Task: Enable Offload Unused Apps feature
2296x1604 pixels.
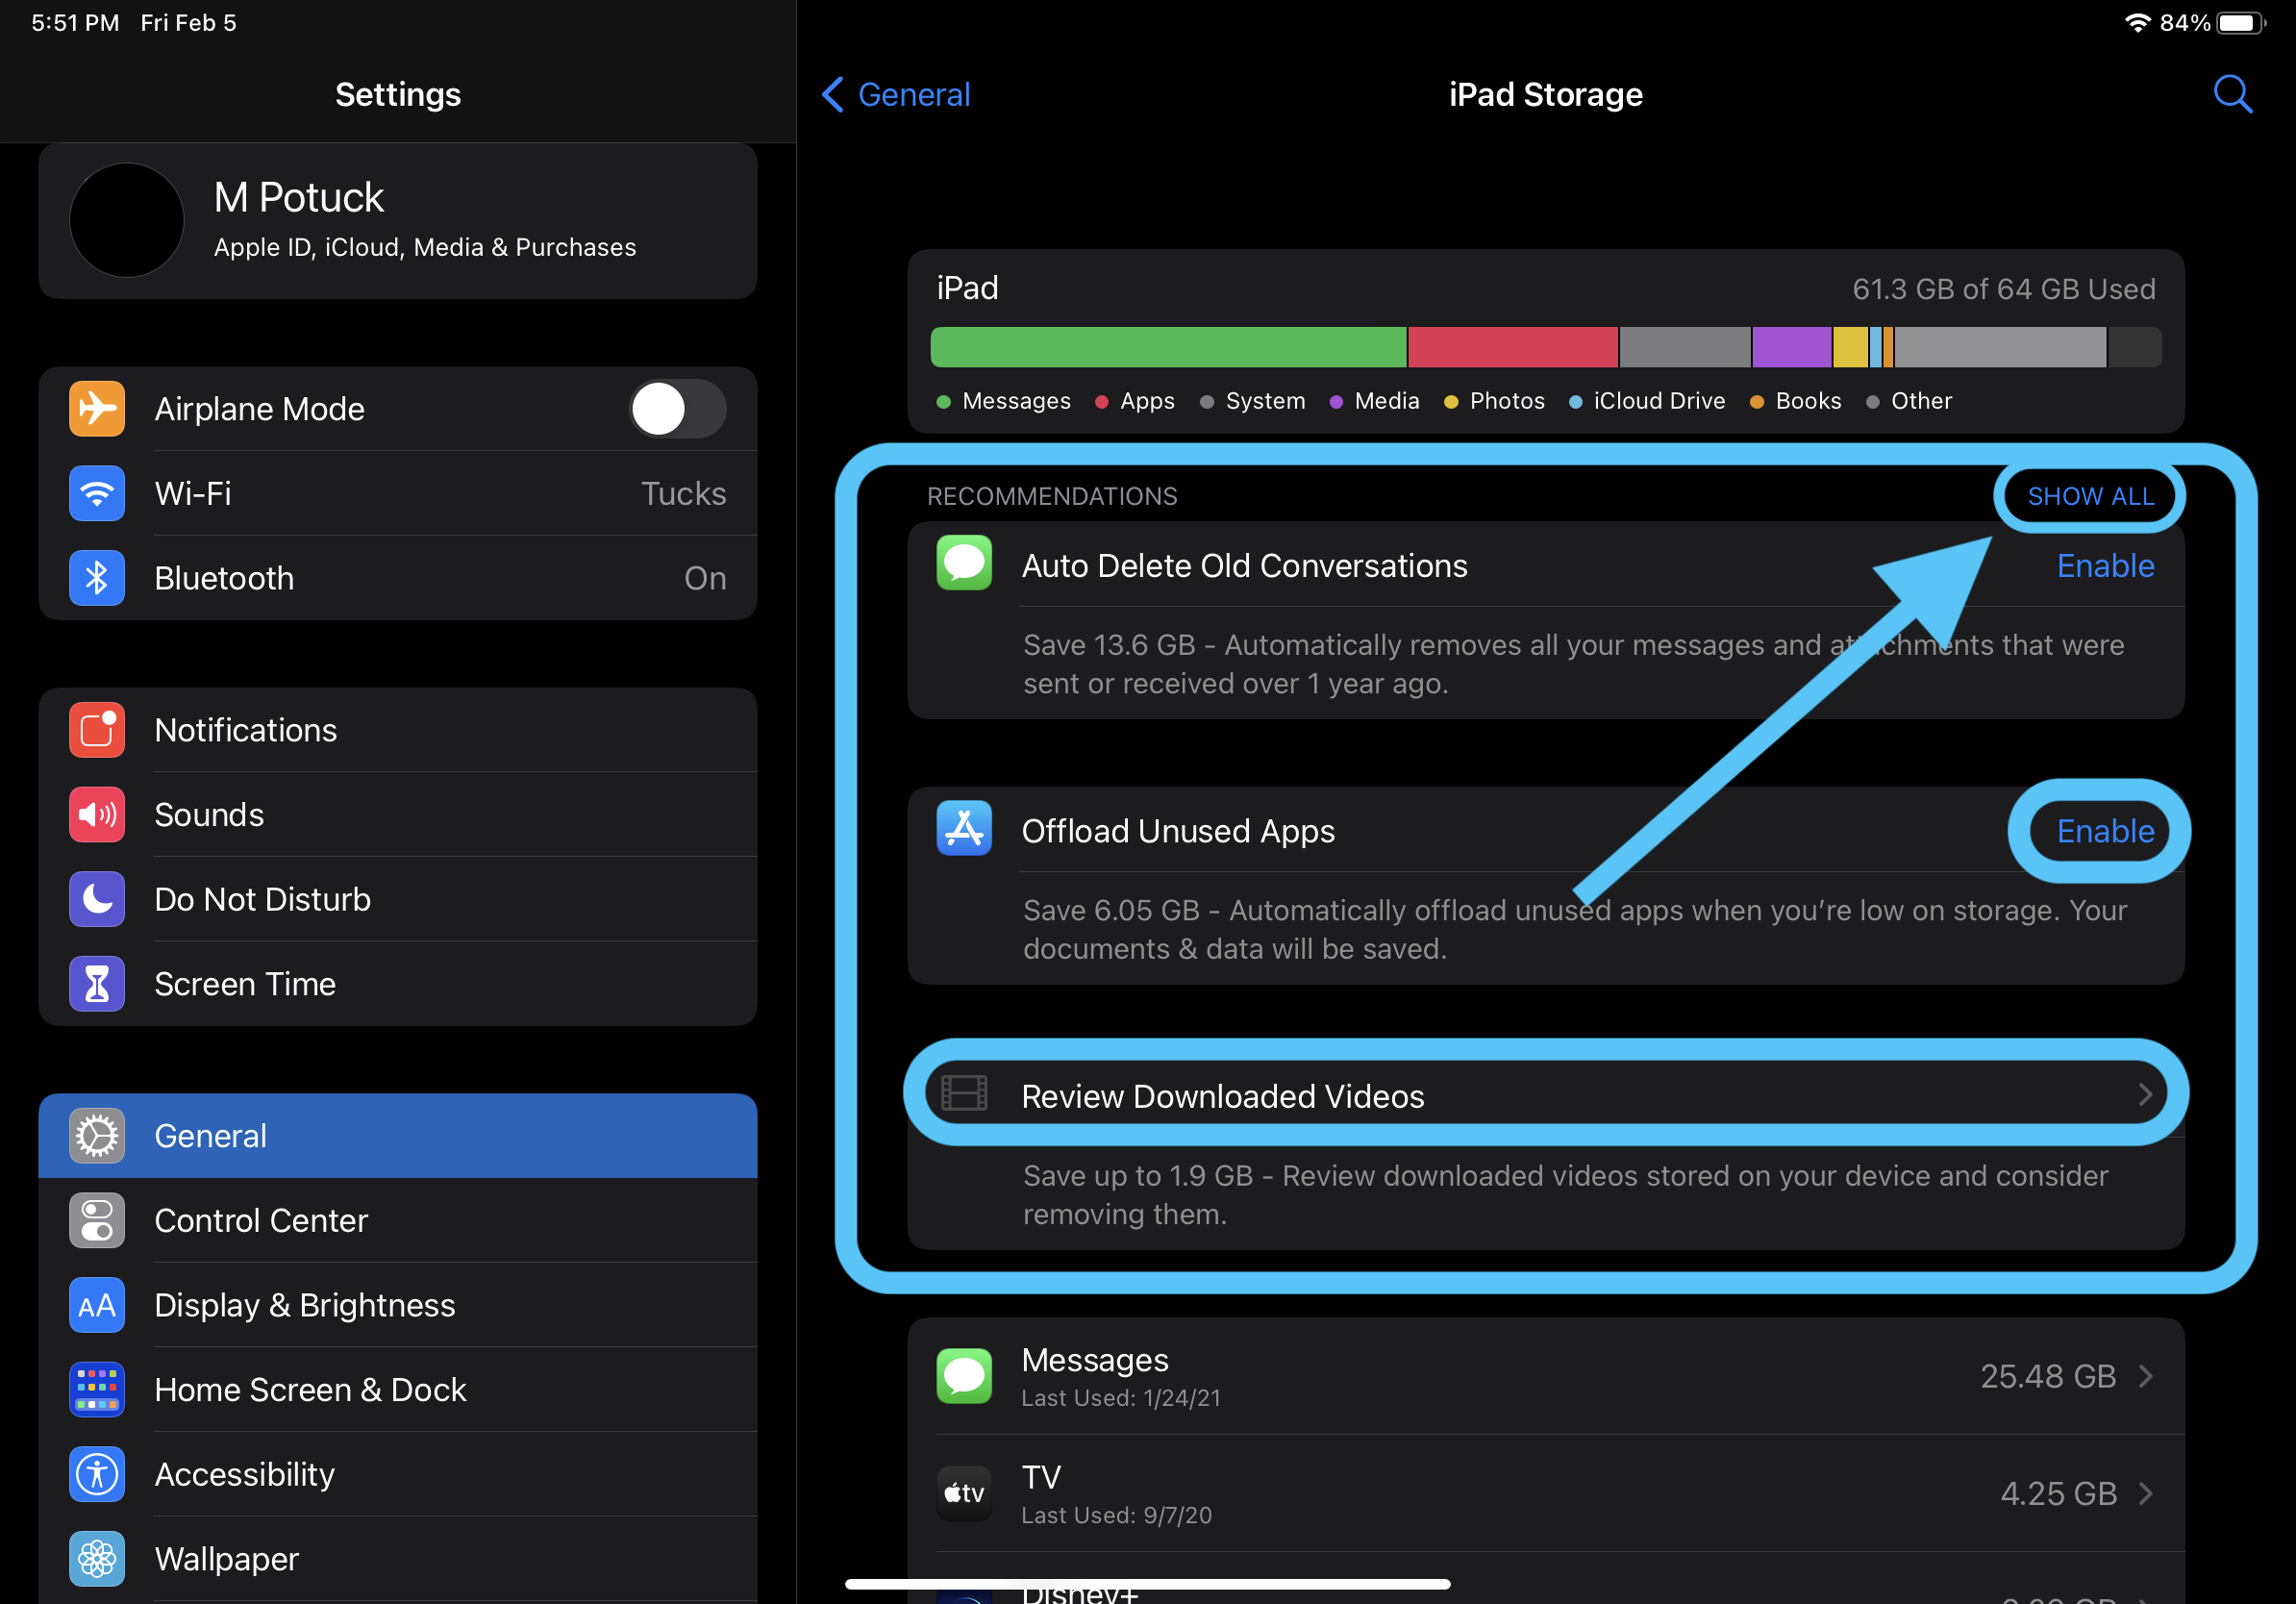Action: 2103,831
